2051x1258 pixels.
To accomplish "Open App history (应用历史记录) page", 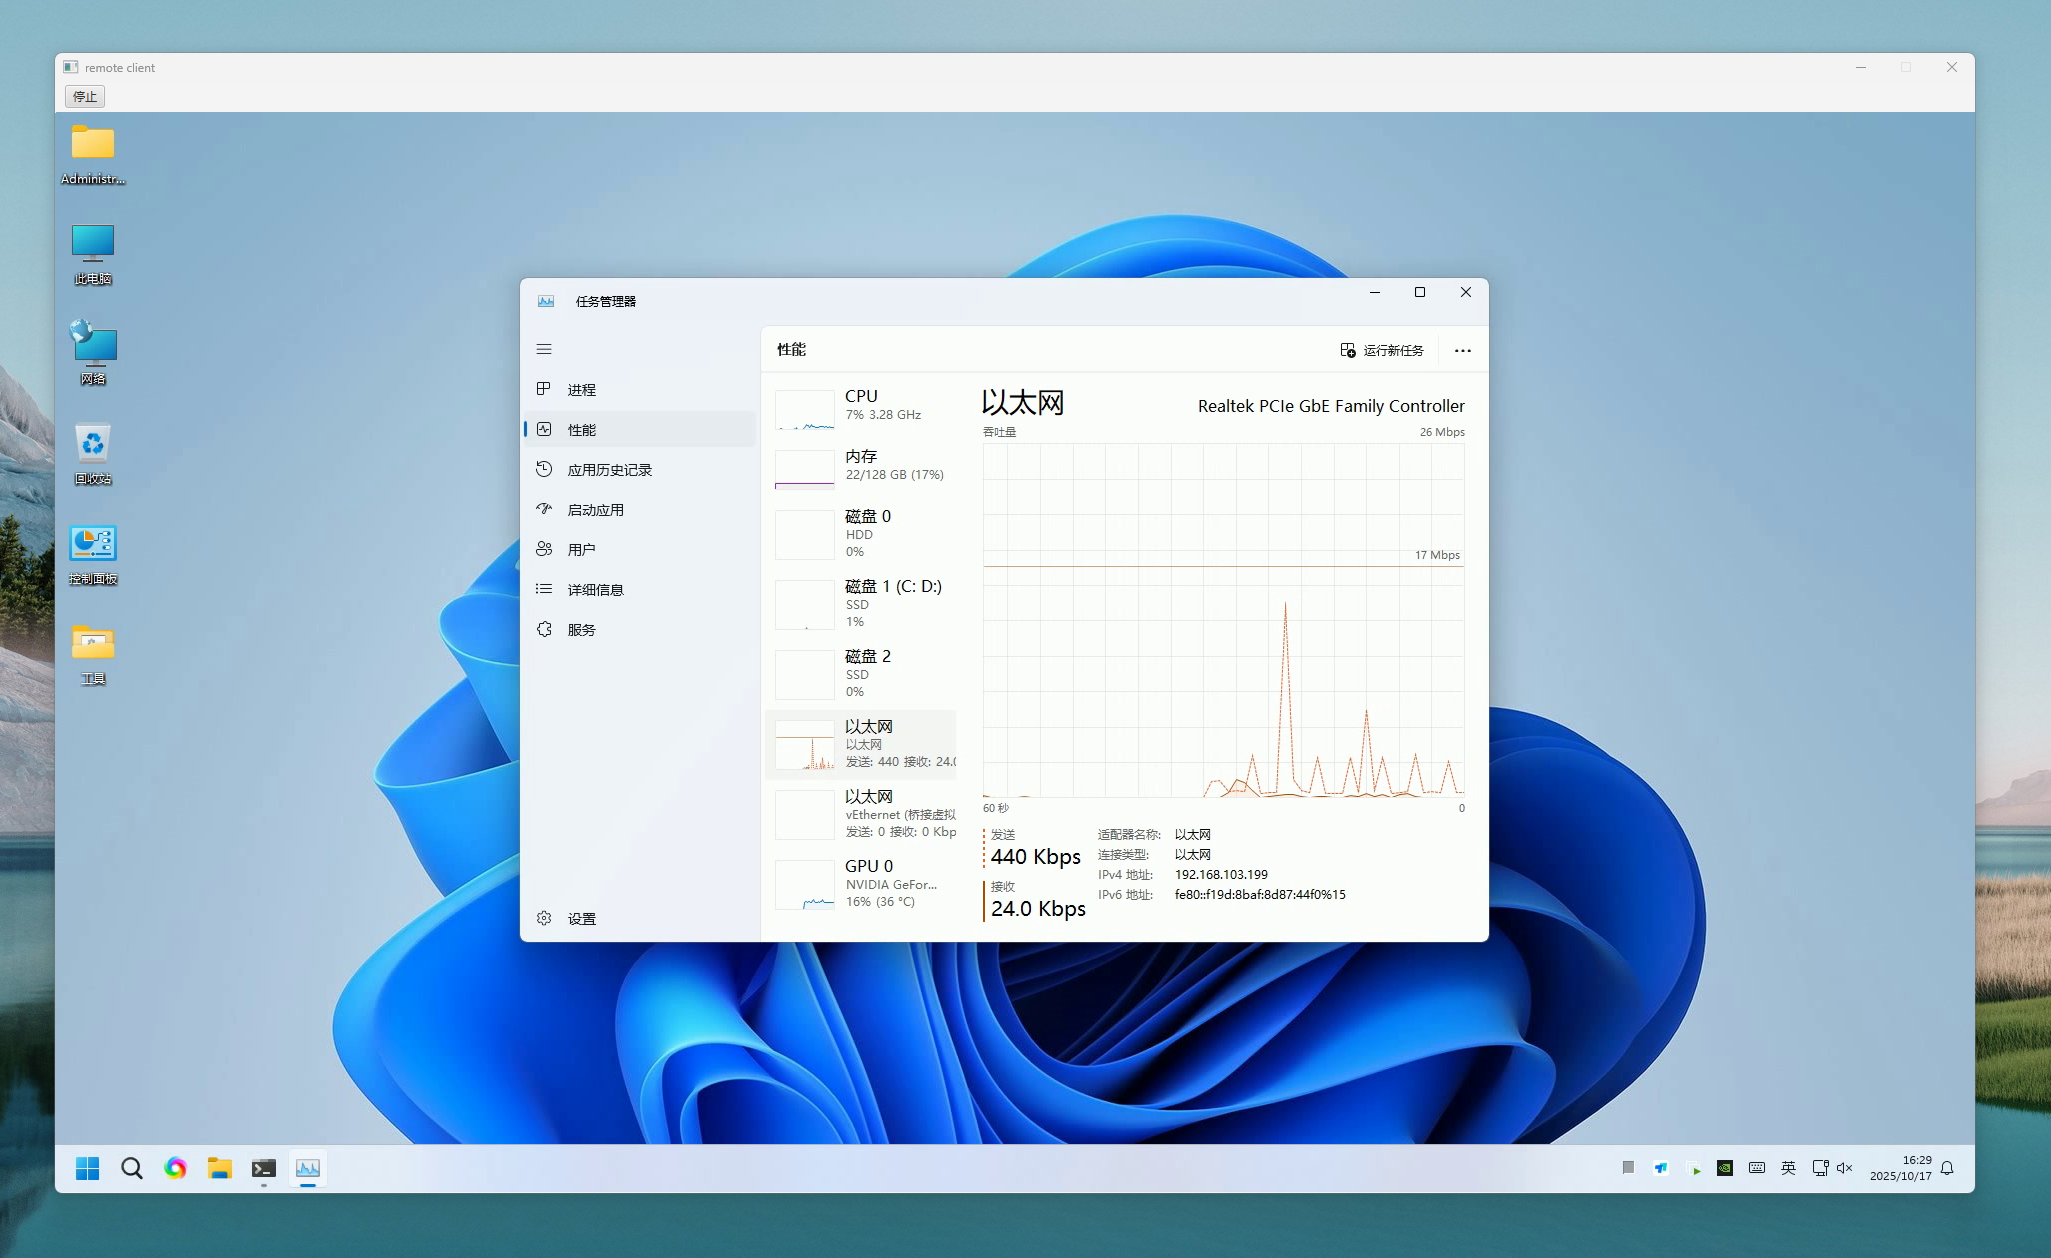I will (609, 470).
